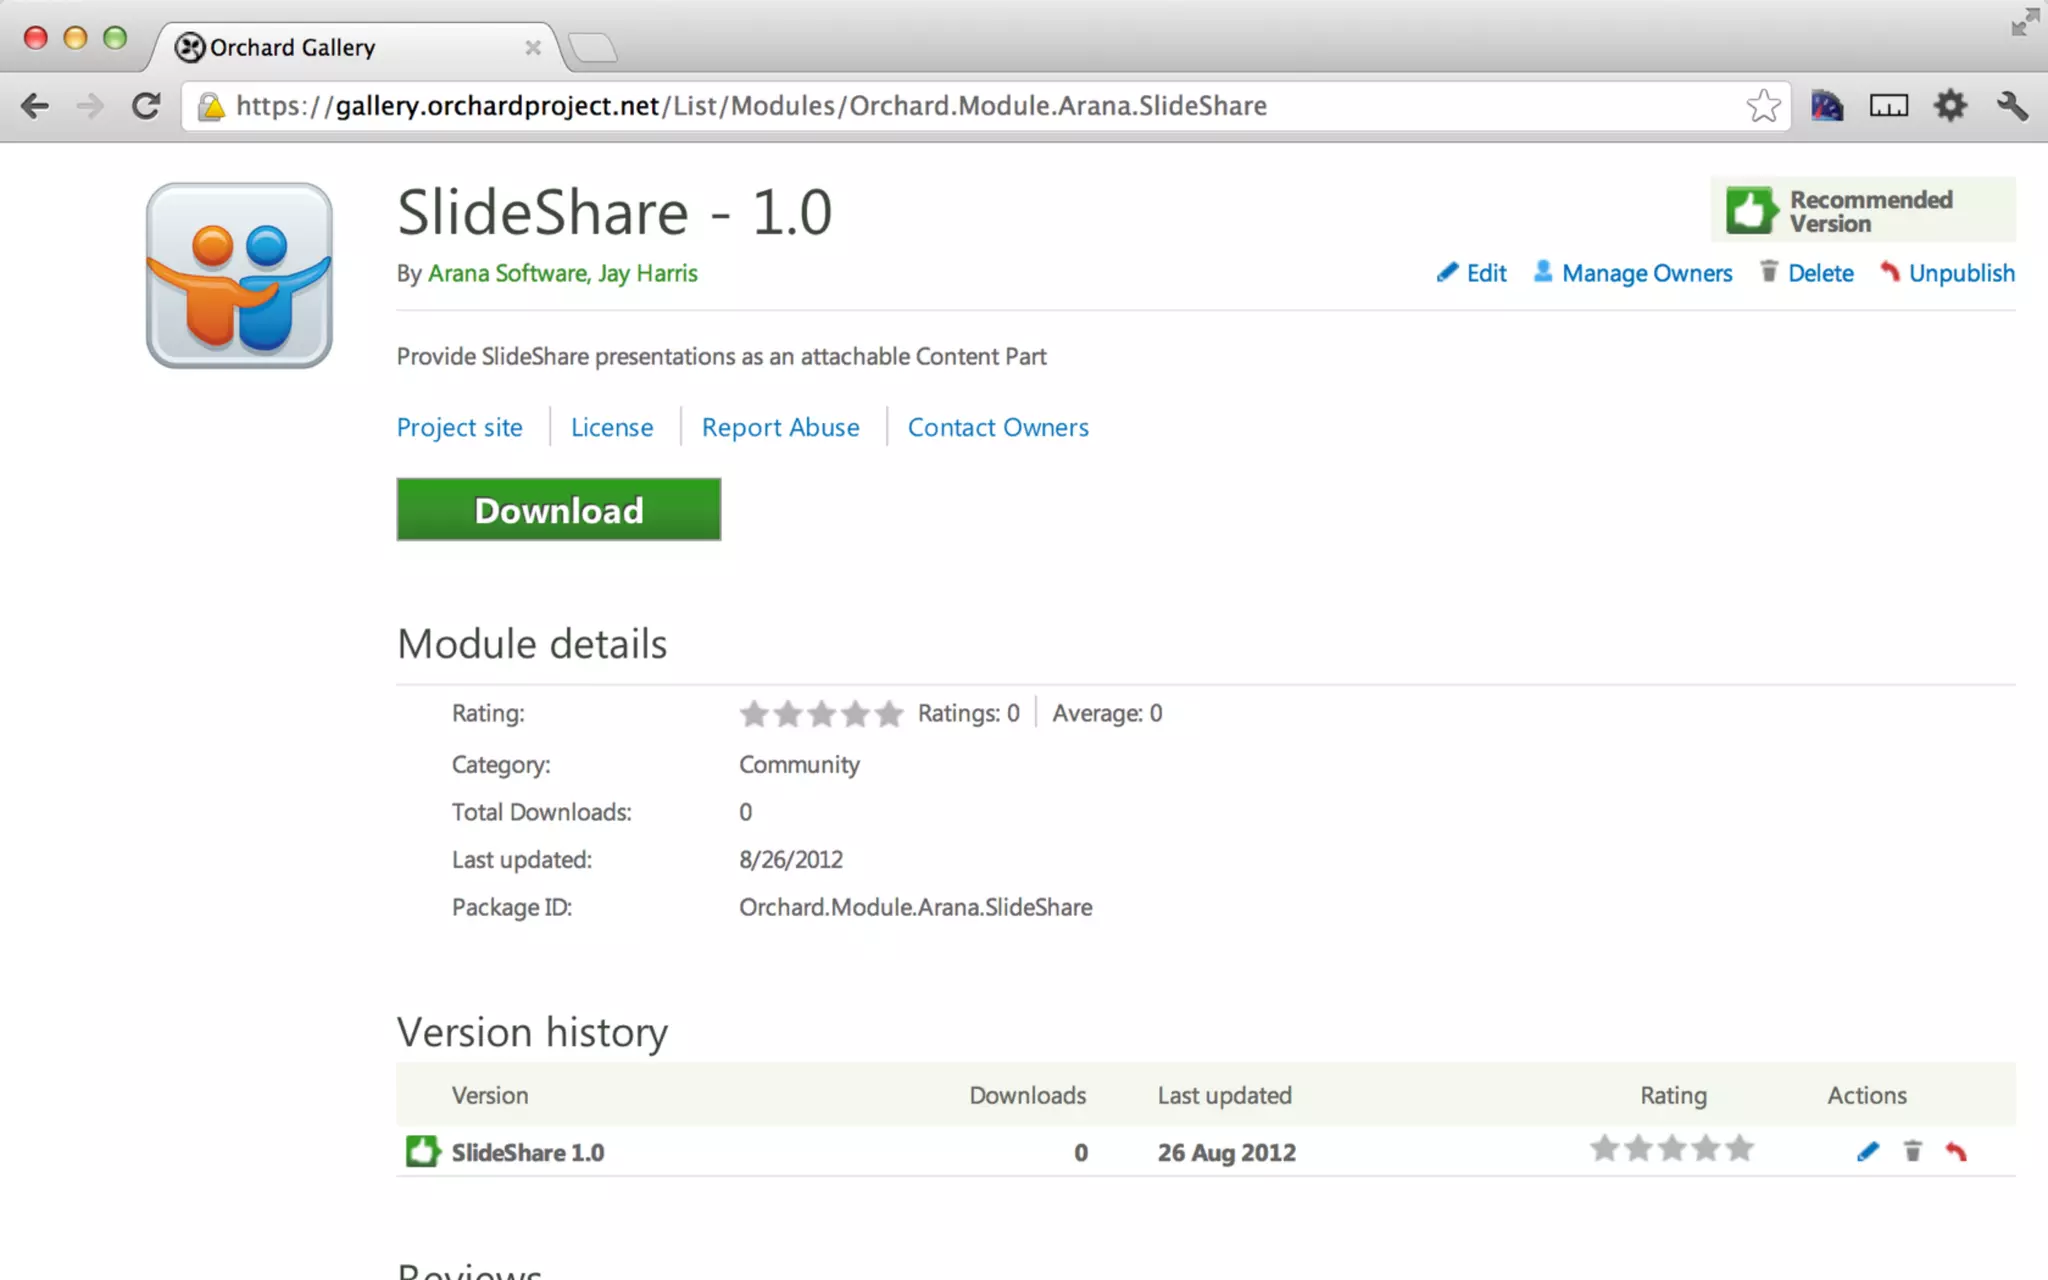2048x1280 pixels.
Task: Click the Unpublish link near the title
Action: coord(1960,273)
